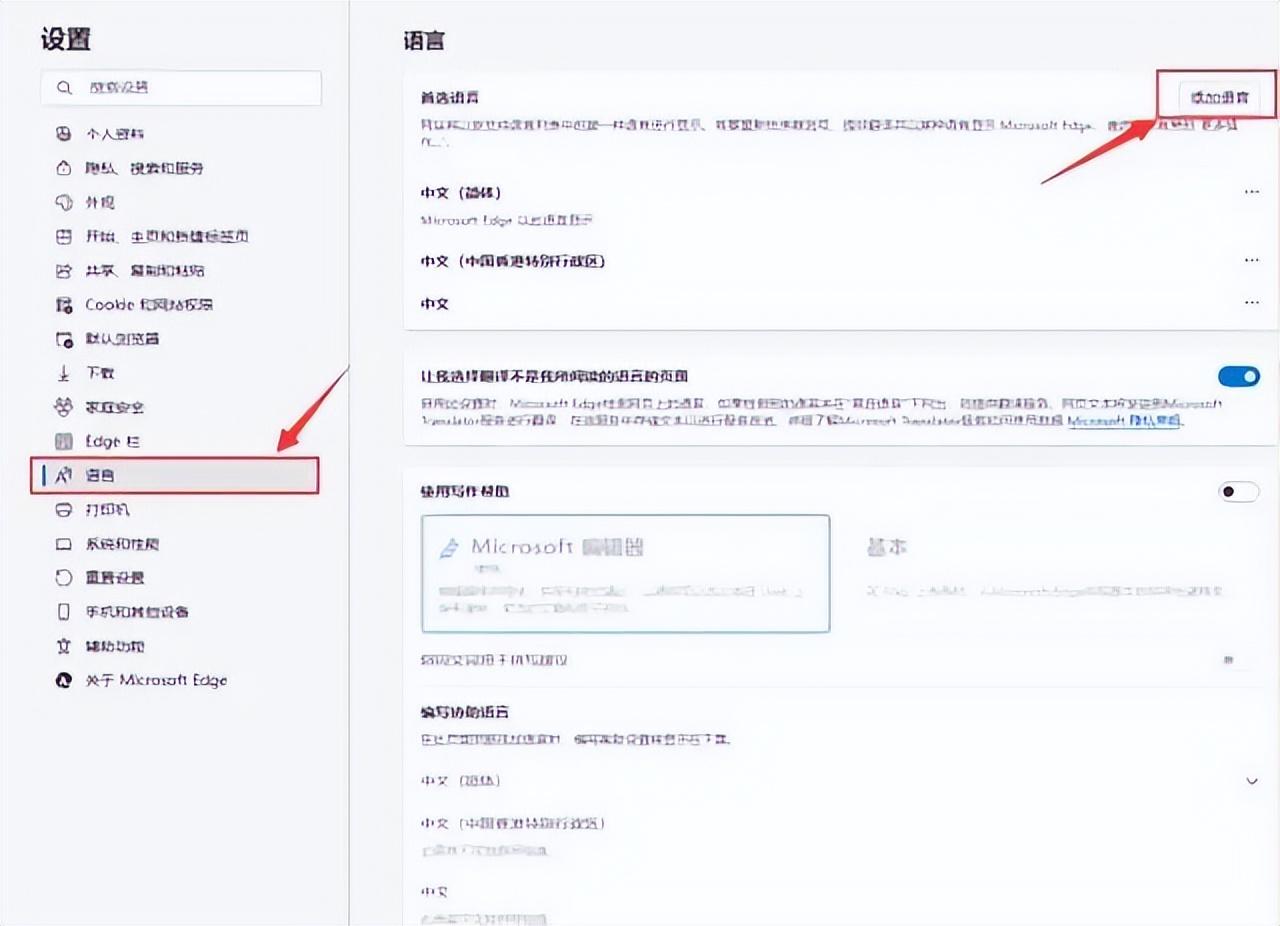Click the 添加语言 add languages button
Viewport: 1280px width, 926px height.
pos(1218,97)
